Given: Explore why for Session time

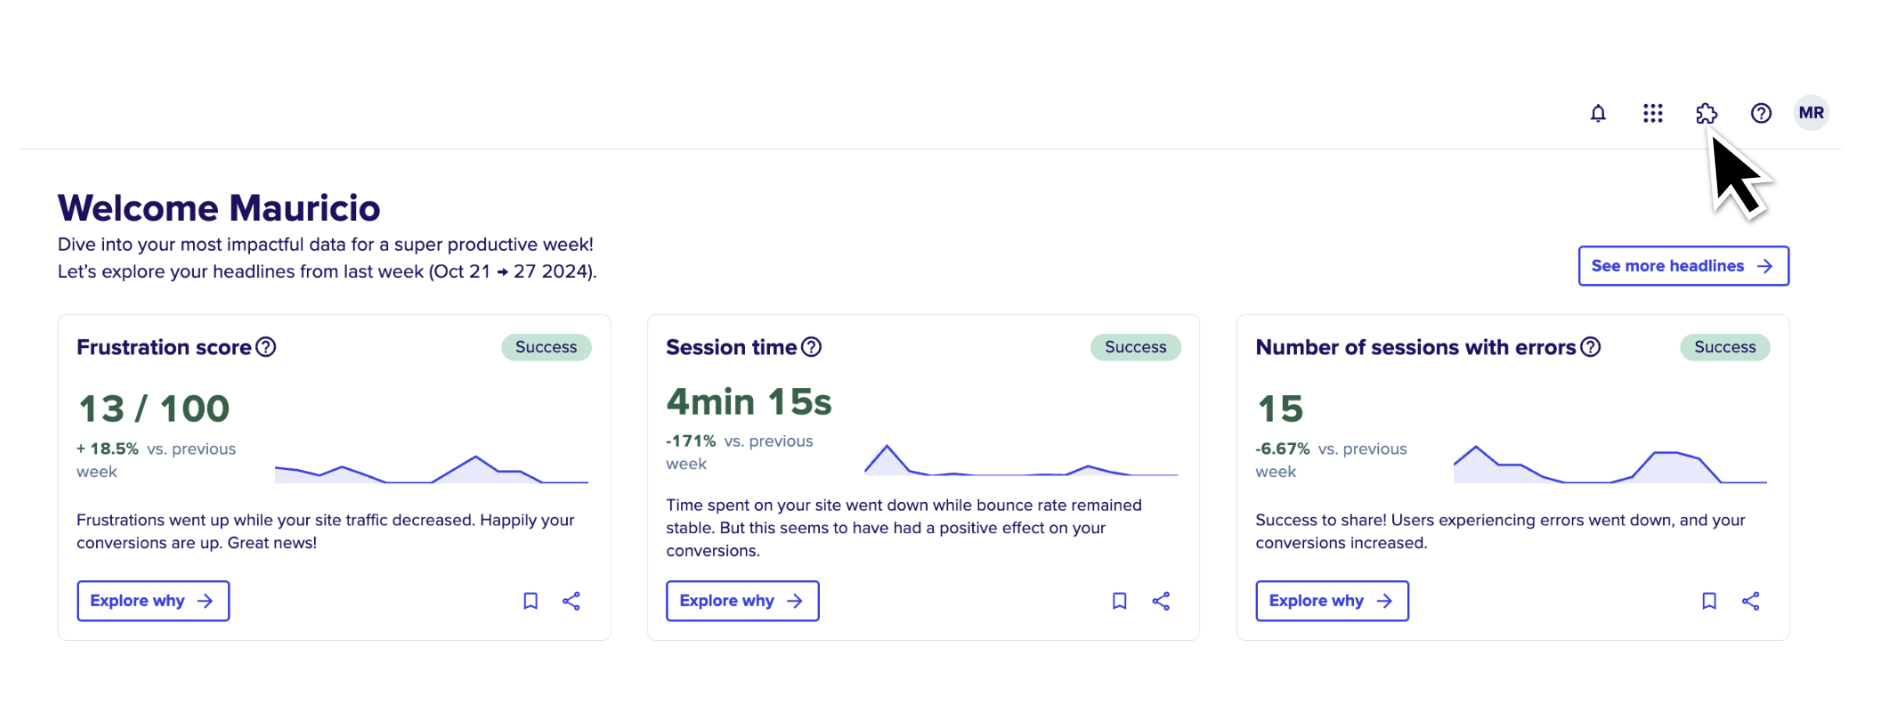Looking at the screenshot, I should coord(742,601).
